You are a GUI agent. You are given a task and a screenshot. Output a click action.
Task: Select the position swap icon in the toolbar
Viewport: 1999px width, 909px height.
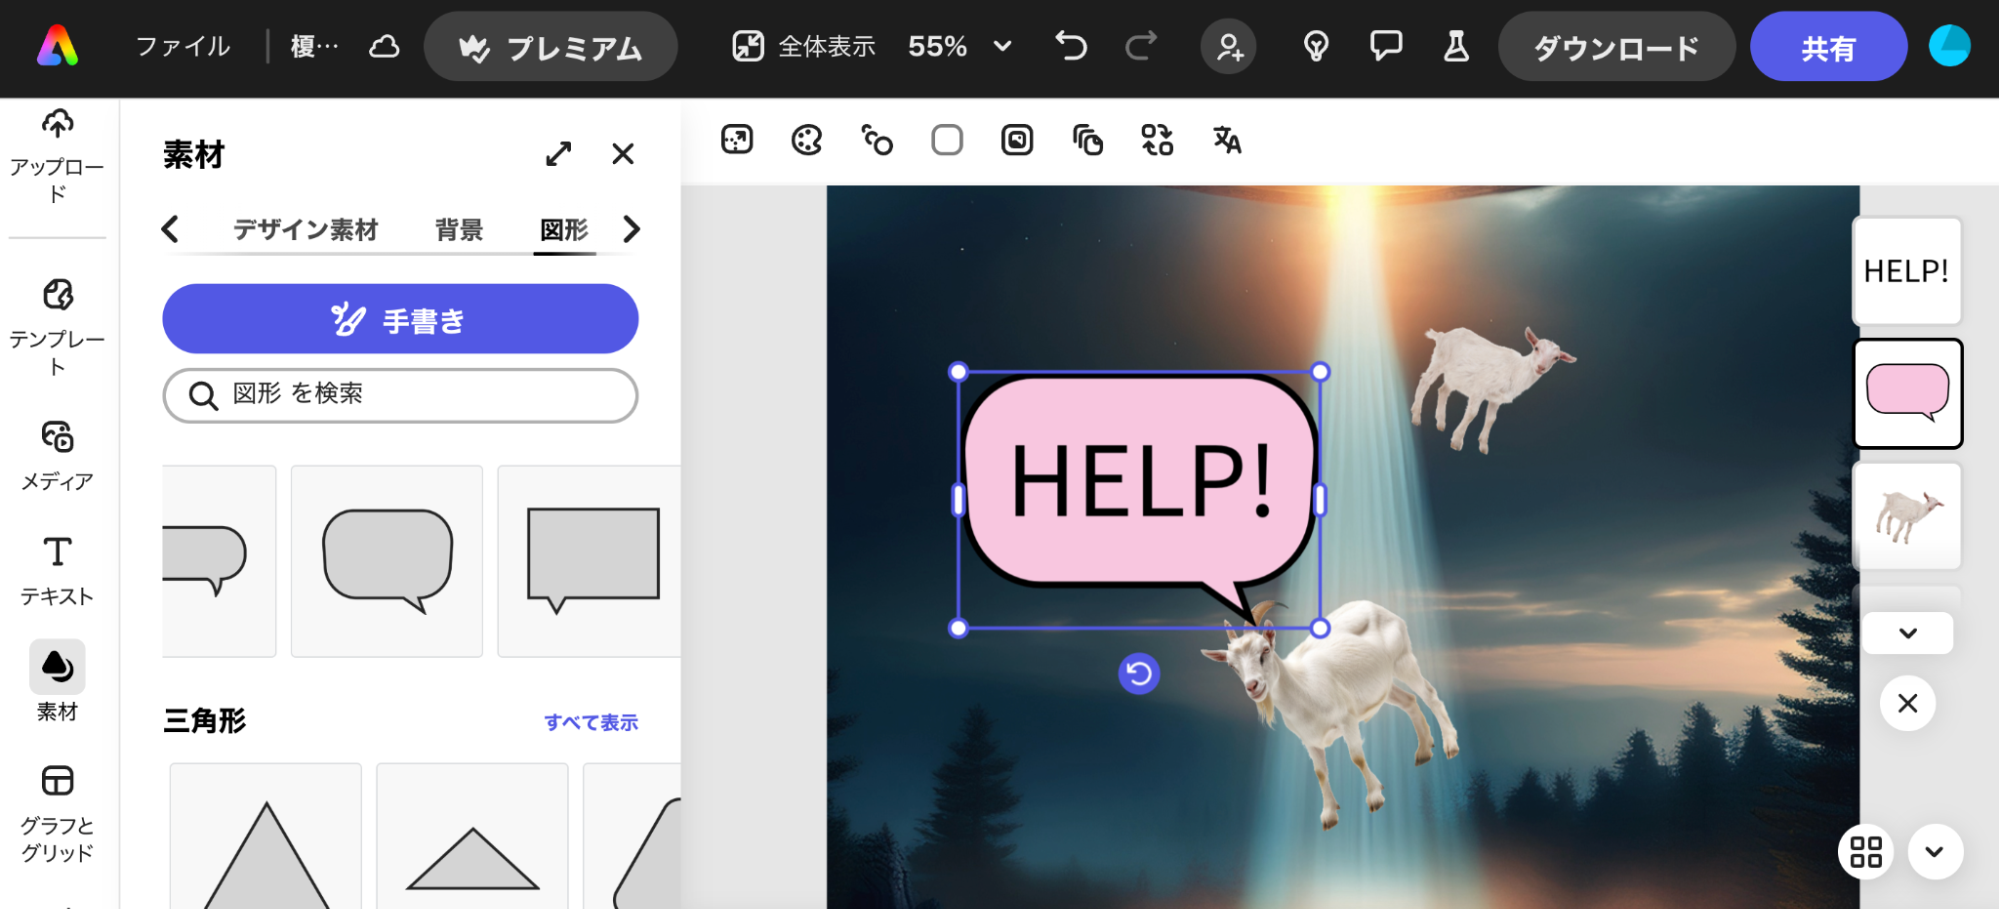pos(1157,140)
